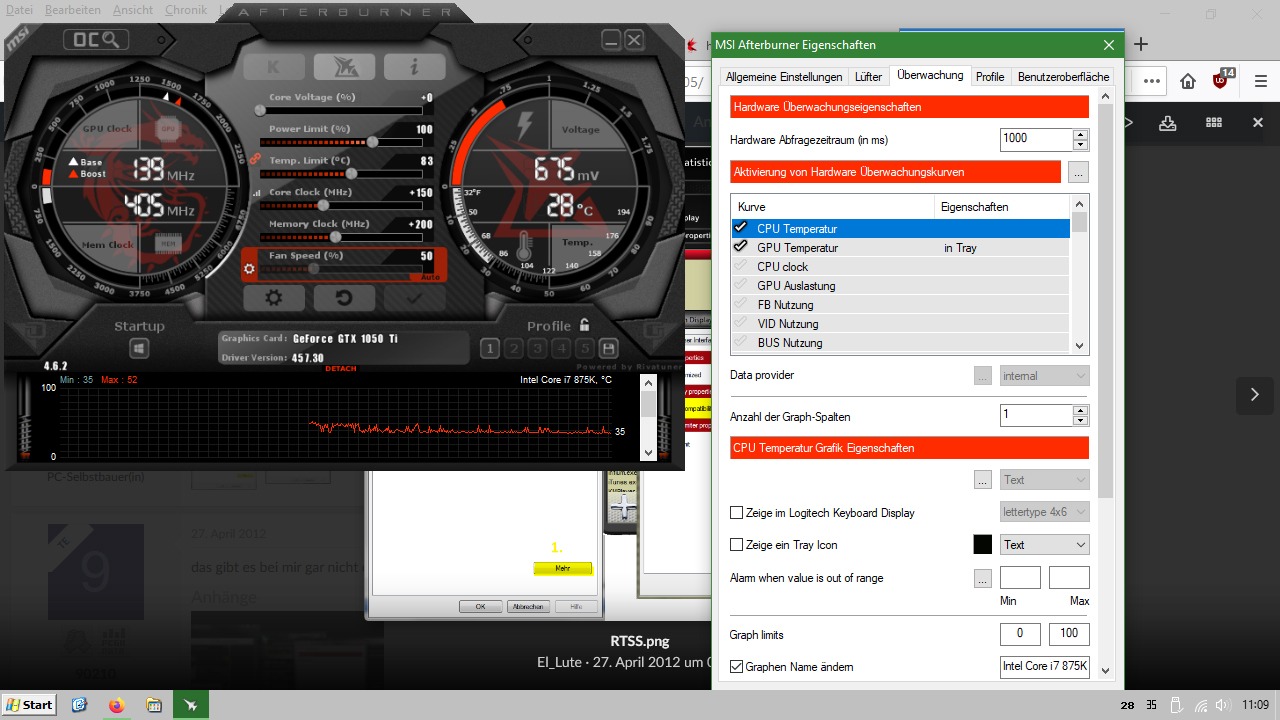Go to the next lightbox image

(x=1255, y=395)
